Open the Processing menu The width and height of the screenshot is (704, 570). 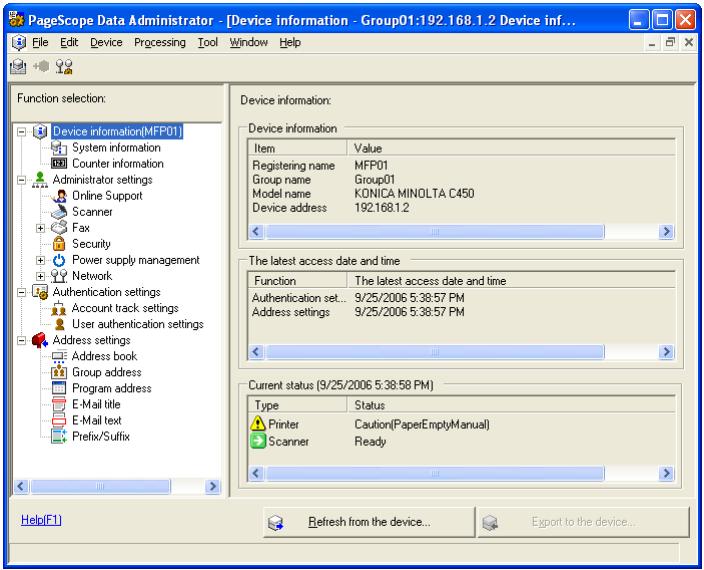pyautogui.click(x=160, y=42)
